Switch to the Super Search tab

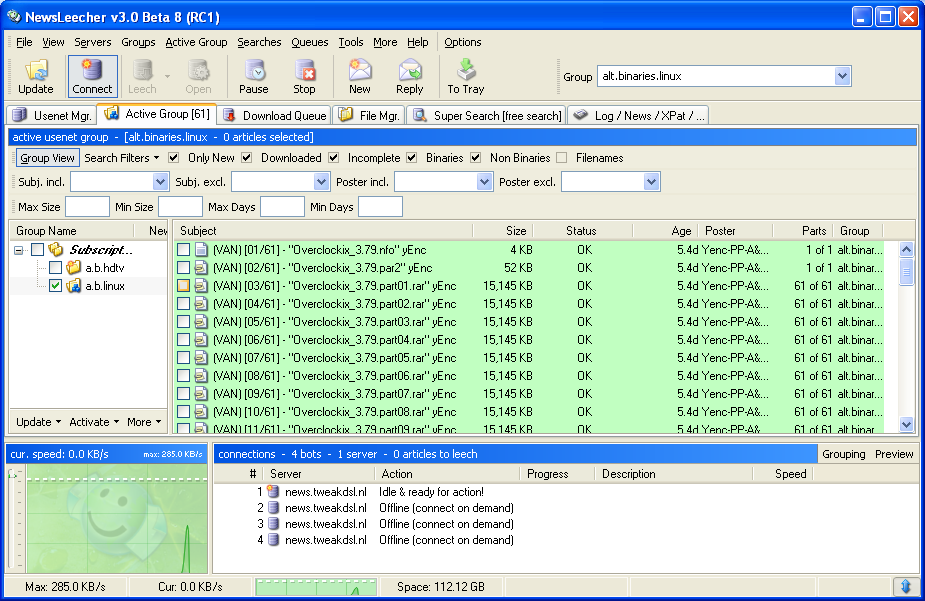click(487, 116)
